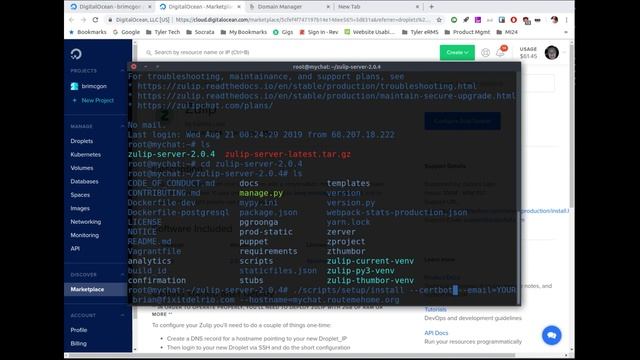Image resolution: width=640 pixels, height=360 pixels.
Task: Open the Tyler eRMS bookmark folder
Action: click(x=420, y=32)
